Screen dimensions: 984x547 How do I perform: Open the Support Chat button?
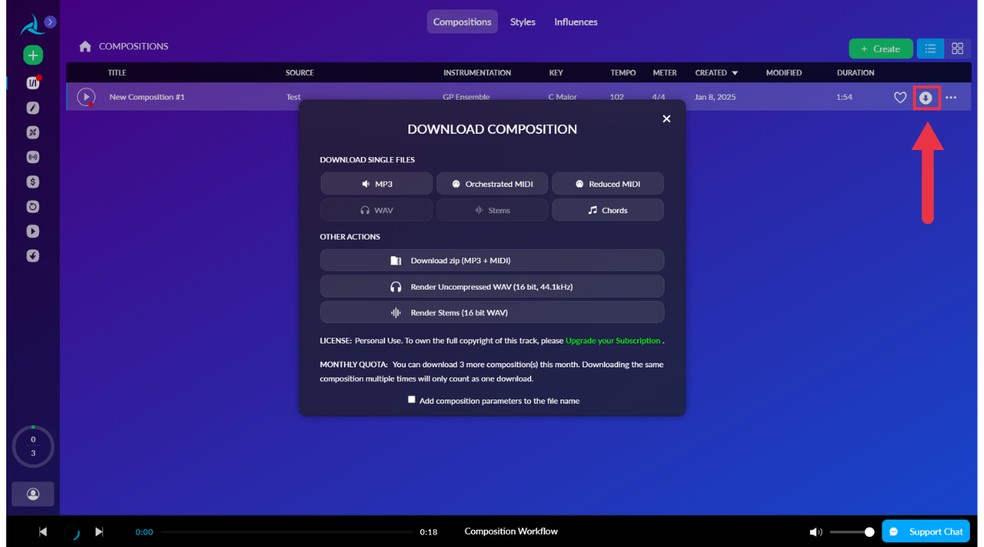point(926,531)
